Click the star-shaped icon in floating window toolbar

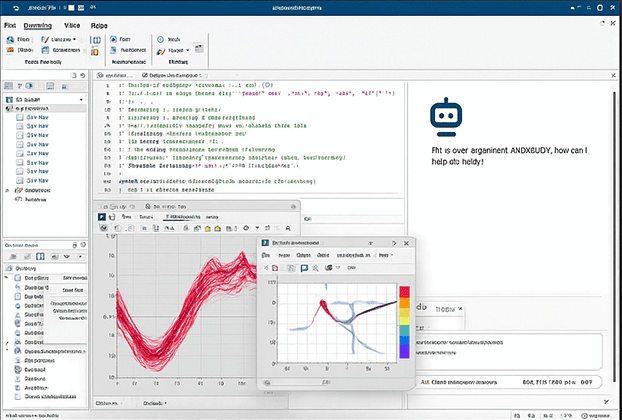pyautogui.click(x=315, y=268)
